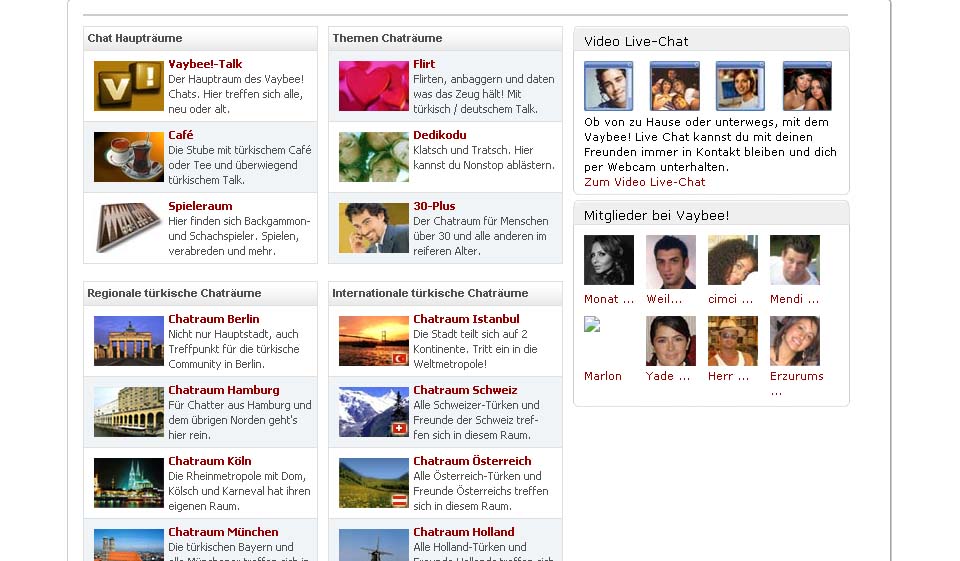Open the Café tea glass image
The height and width of the screenshot is (561, 960).
tap(129, 157)
